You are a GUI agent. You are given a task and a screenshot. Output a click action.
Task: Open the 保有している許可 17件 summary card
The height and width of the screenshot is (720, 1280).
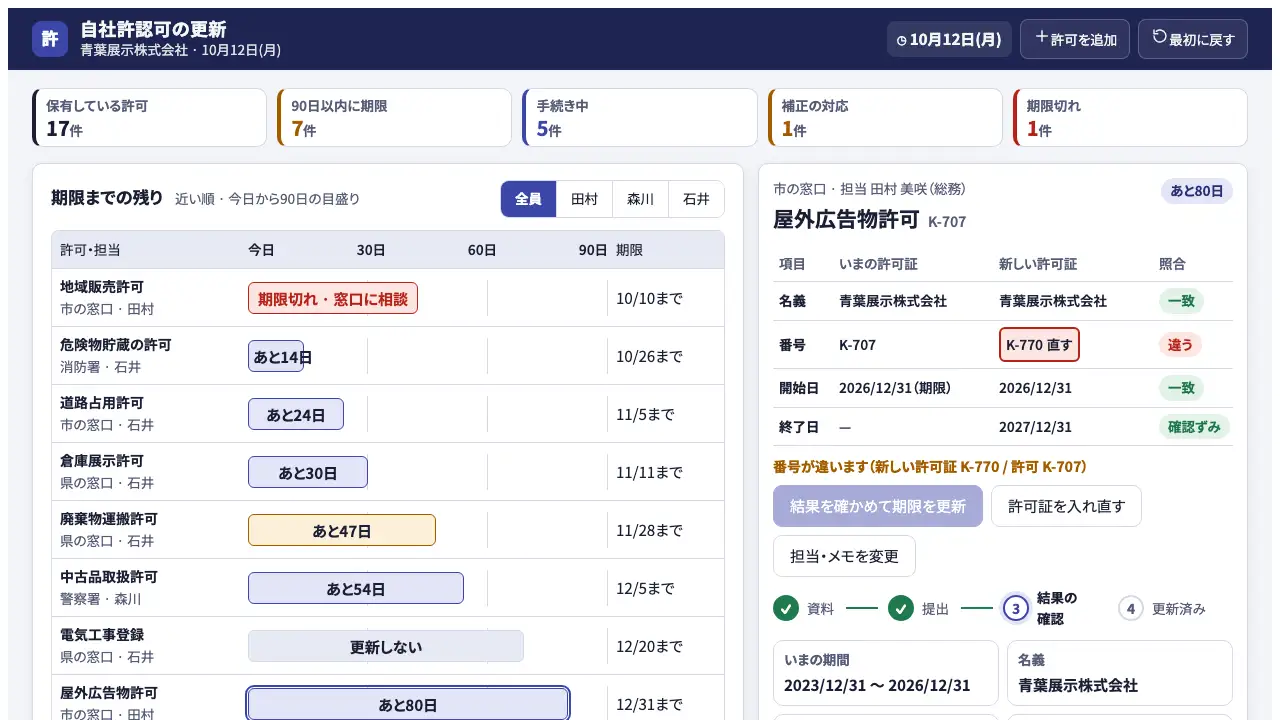(x=150, y=117)
